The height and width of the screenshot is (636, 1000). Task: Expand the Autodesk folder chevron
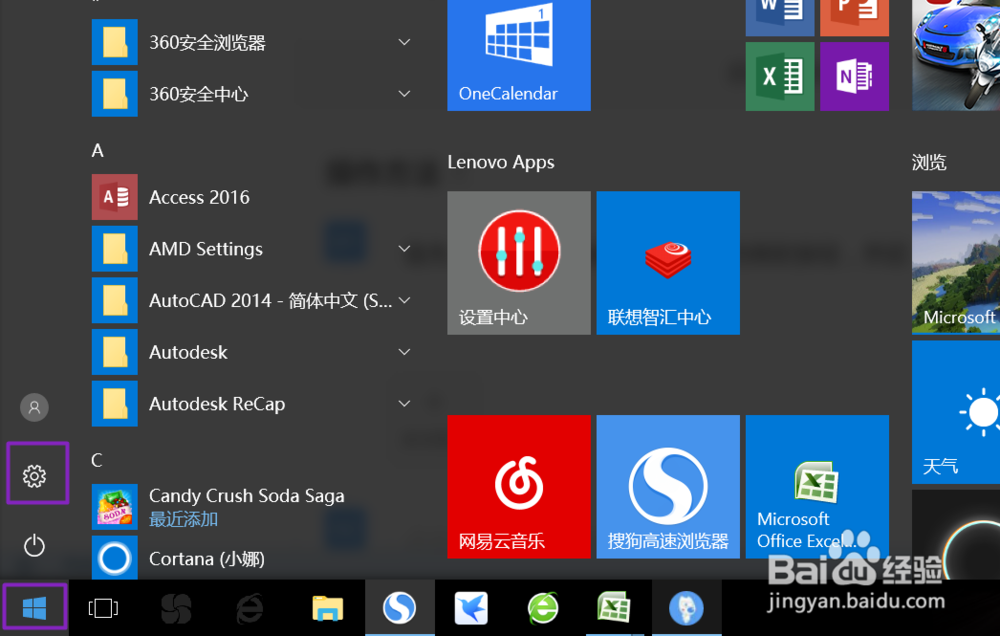[404, 352]
